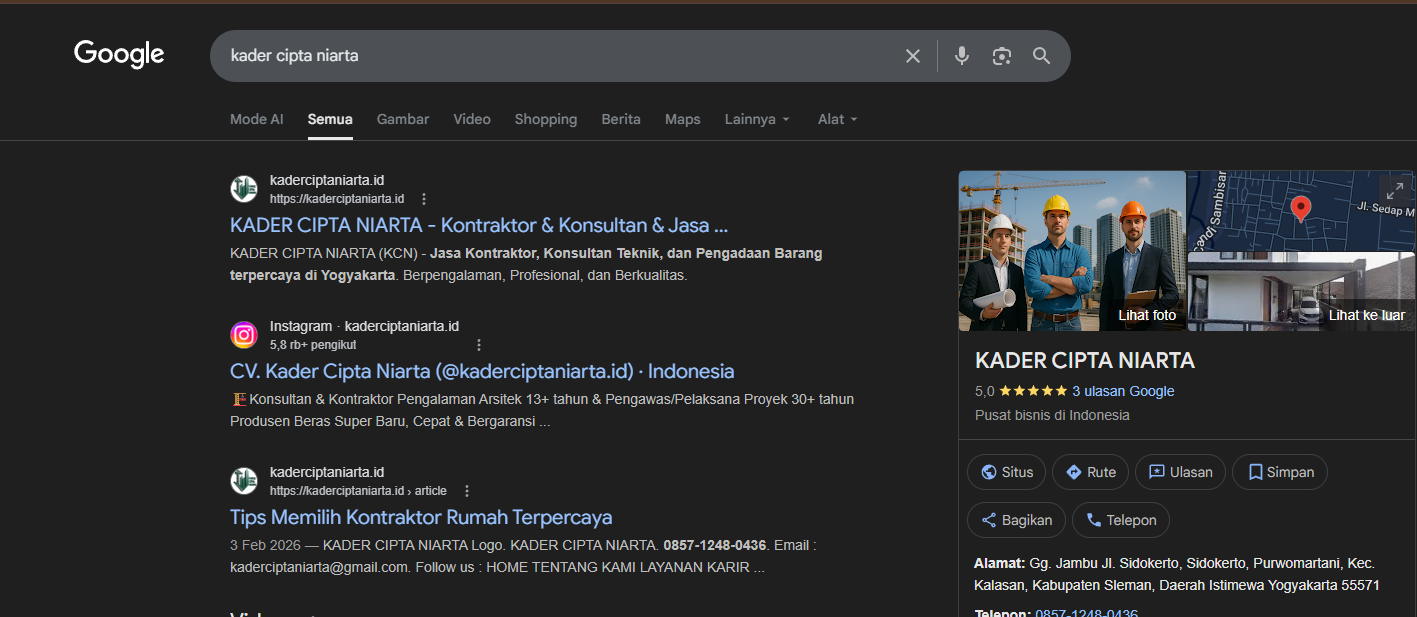Open 'KADER CIPTA NIARTA - Kontraktor & Konsultan' result
The width and height of the screenshot is (1417, 617).
[x=479, y=225]
